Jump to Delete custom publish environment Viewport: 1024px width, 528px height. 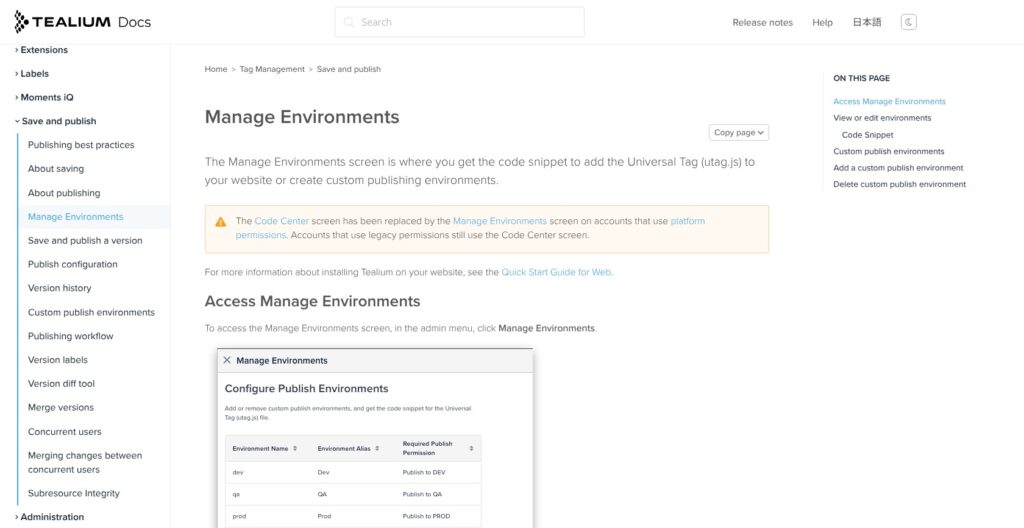(x=899, y=184)
